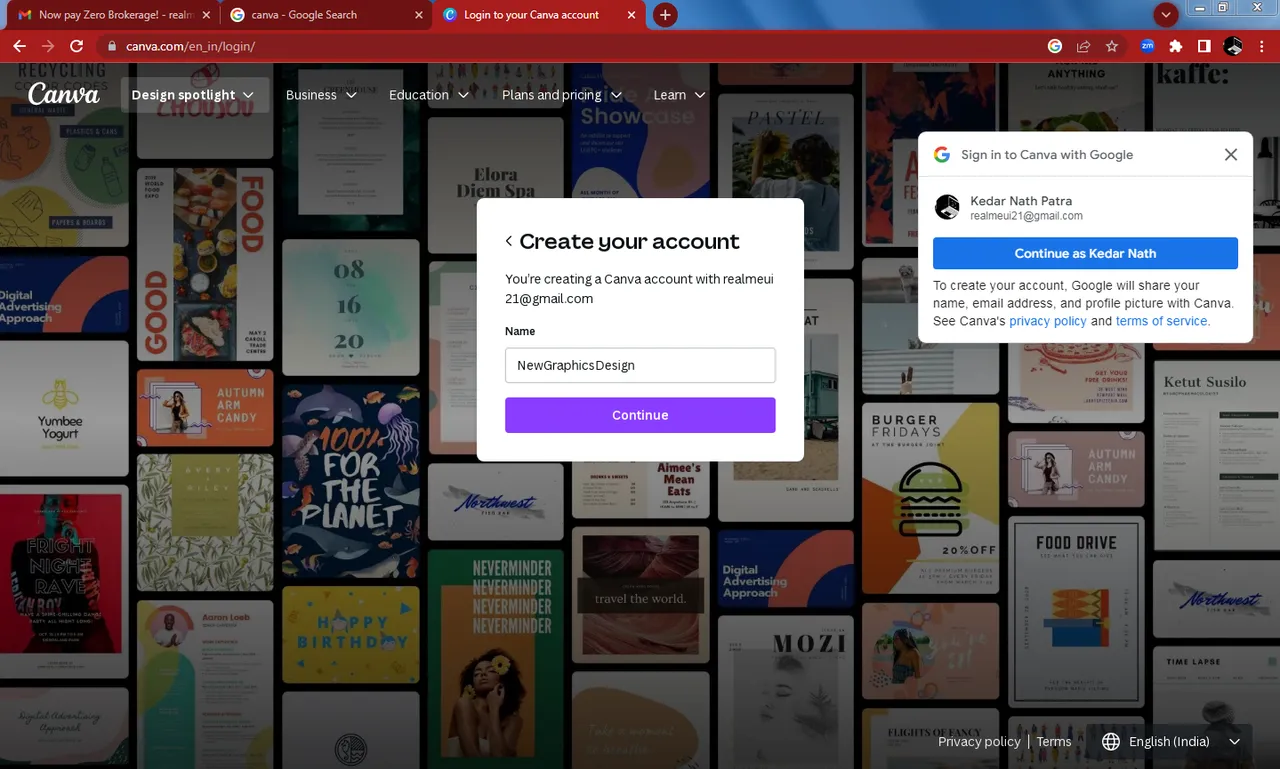Expand the Learn menu
Image resolution: width=1280 pixels, height=769 pixels.
679,95
